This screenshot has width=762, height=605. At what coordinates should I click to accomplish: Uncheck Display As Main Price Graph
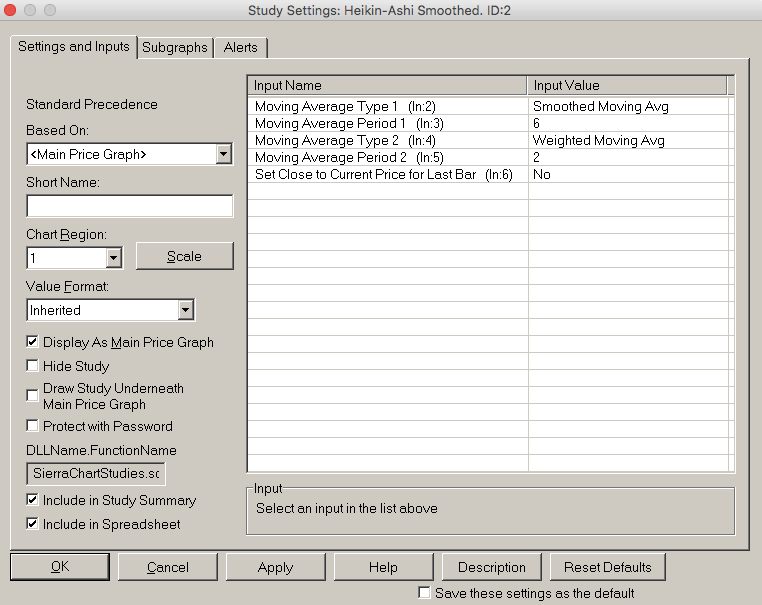33,342
